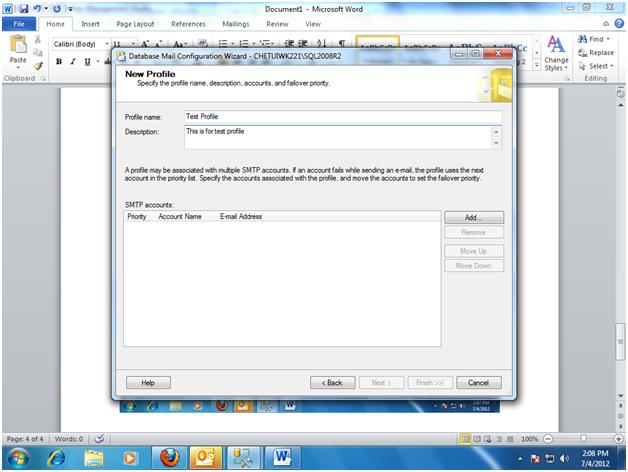Select Print Layout view button

[x=465, y=439]
